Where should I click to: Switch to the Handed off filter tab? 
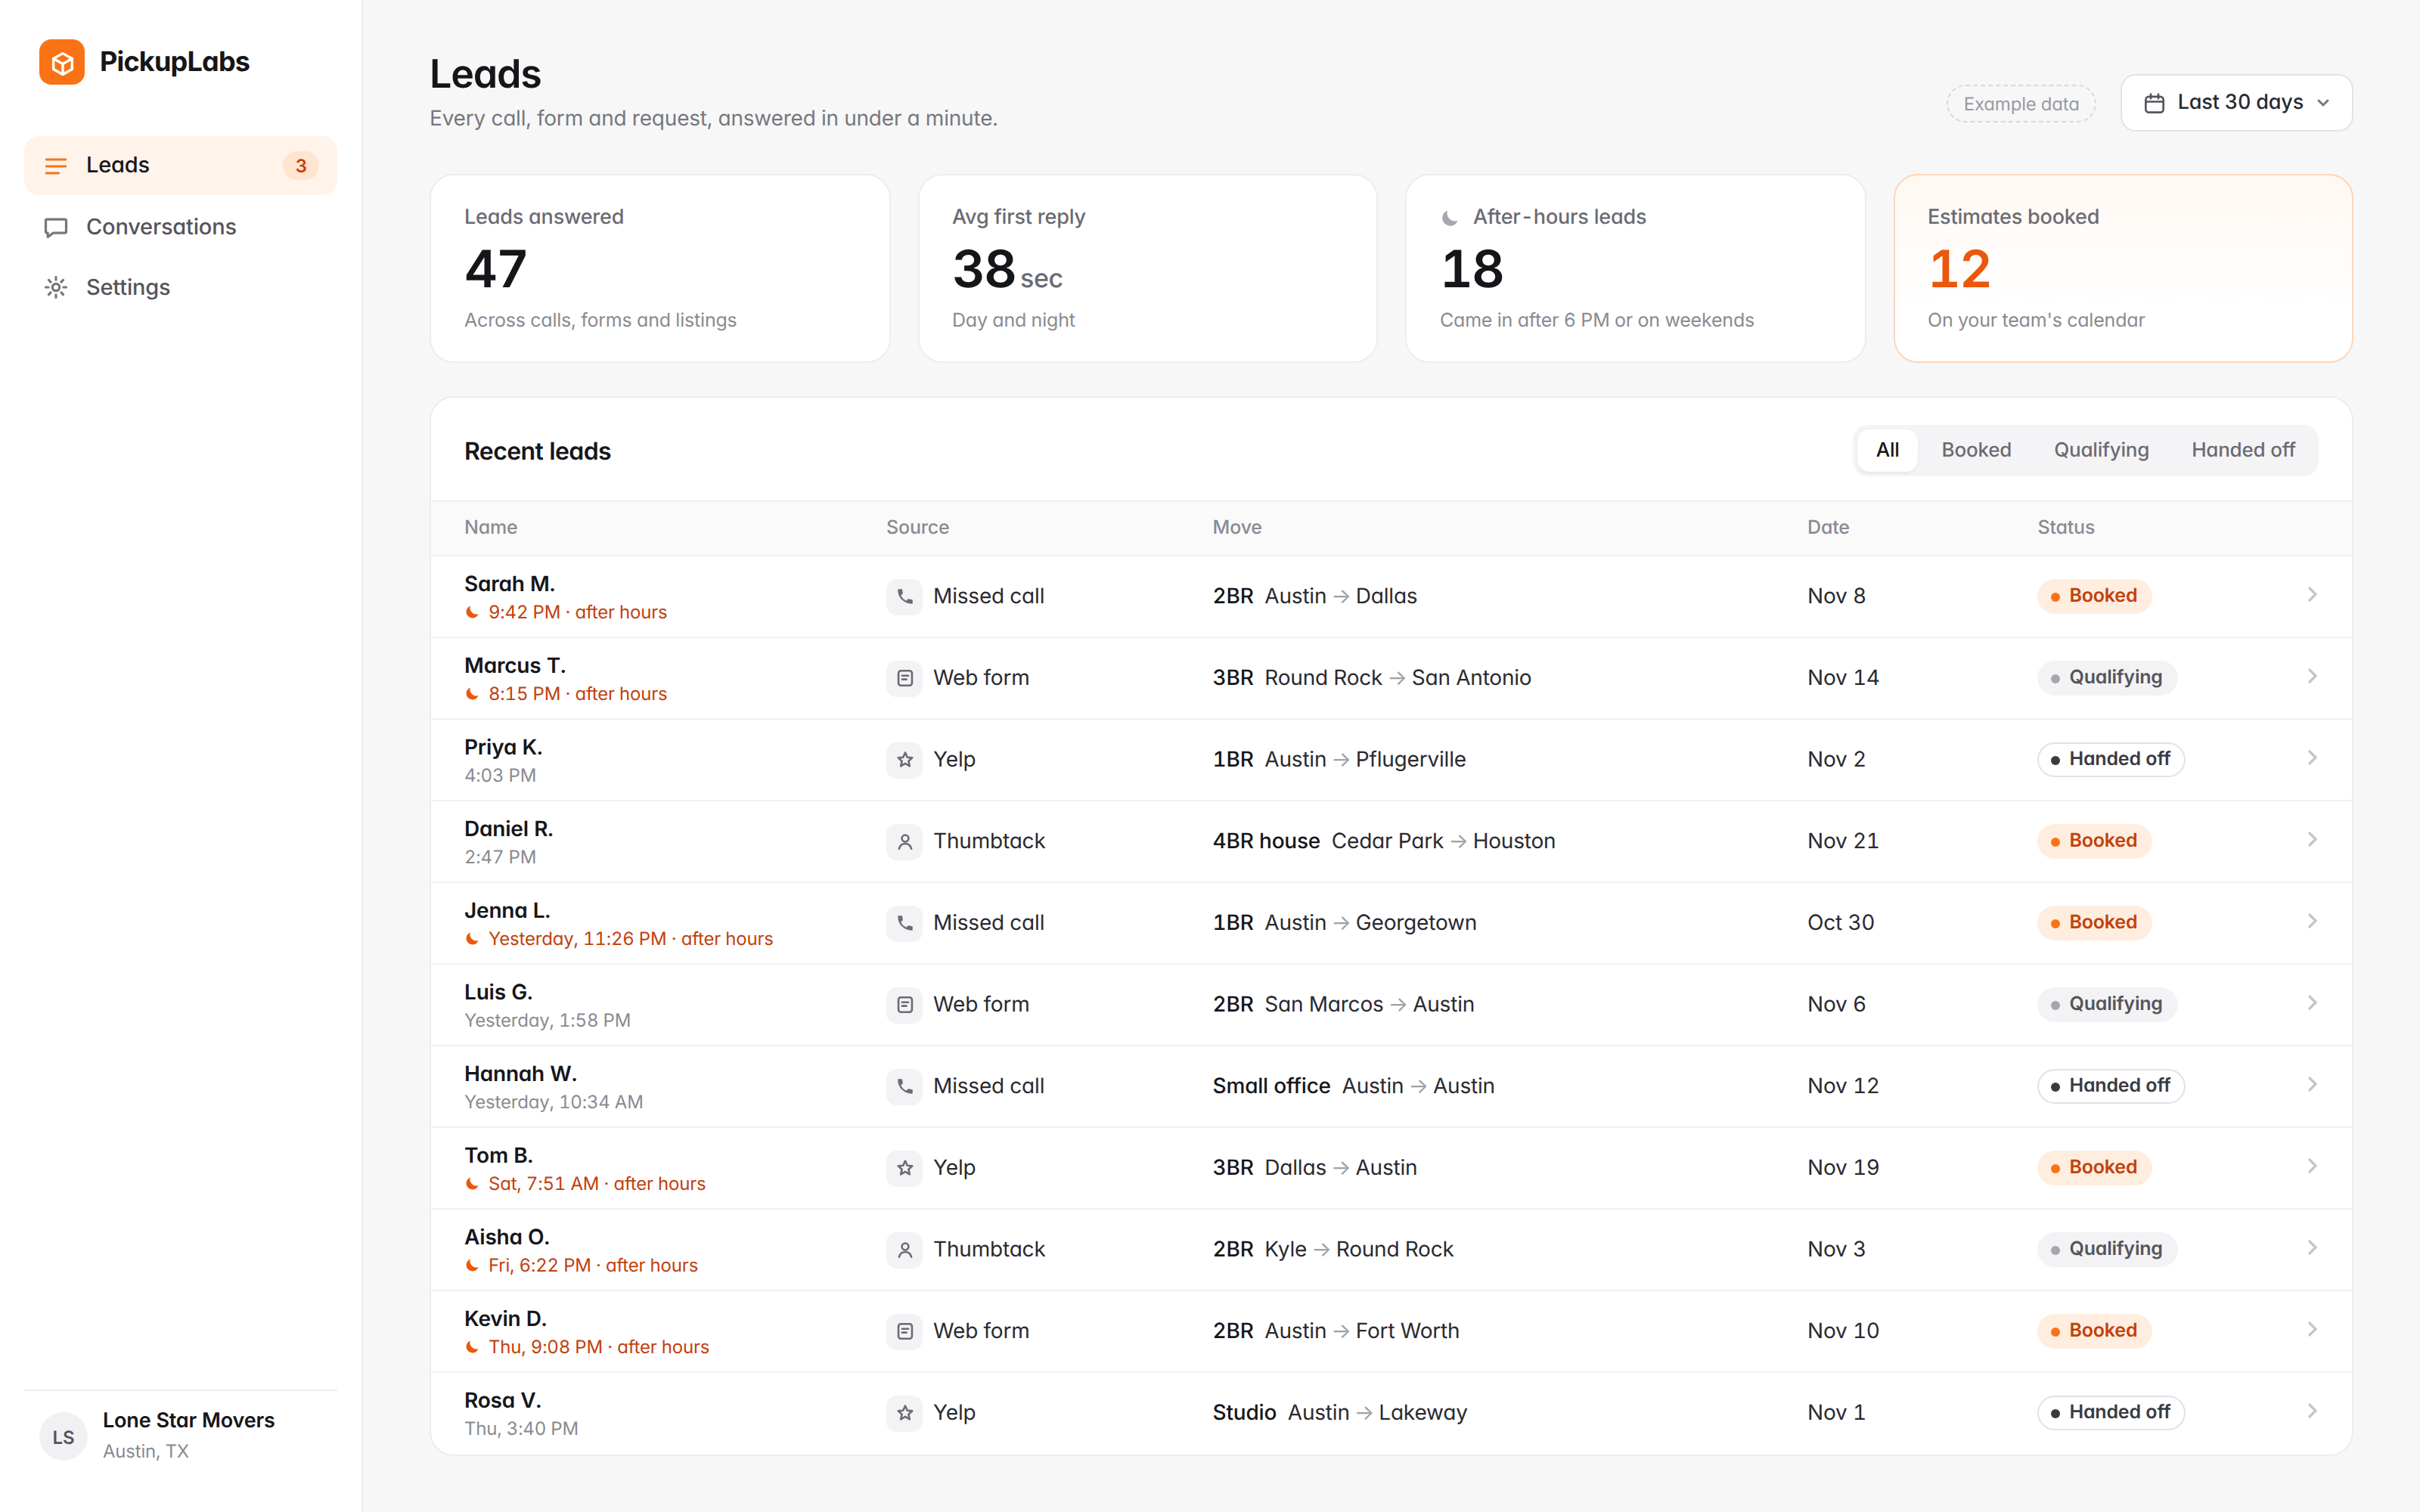2243,450
